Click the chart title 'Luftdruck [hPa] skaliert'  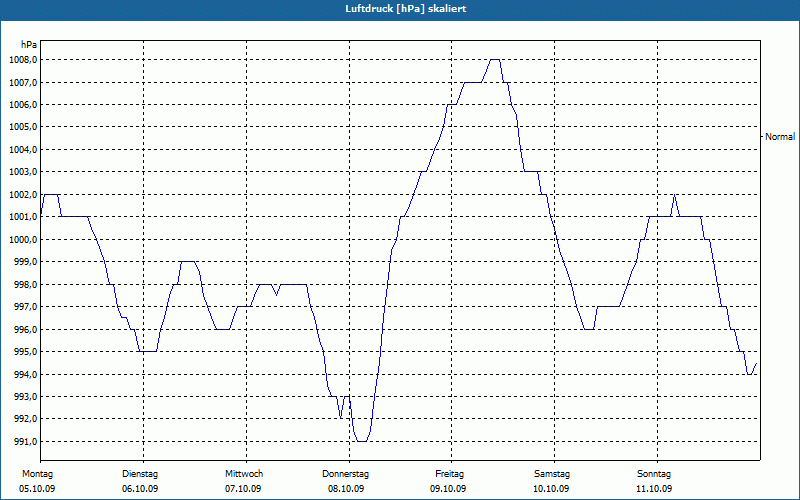click(406, 9)
